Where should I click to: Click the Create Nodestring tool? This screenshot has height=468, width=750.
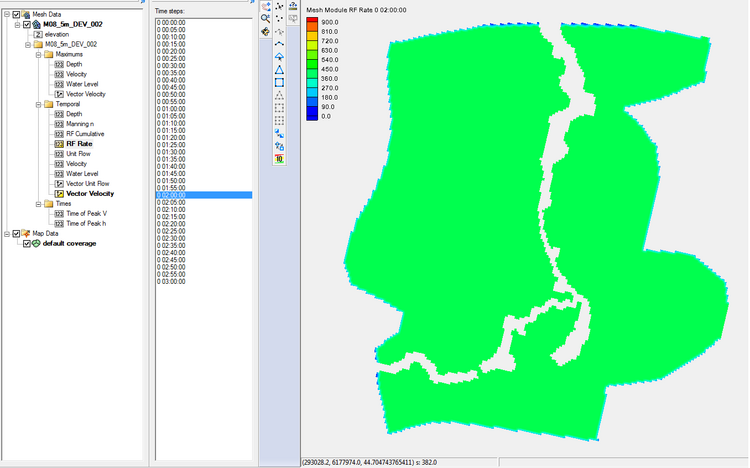tap(279, 44)
